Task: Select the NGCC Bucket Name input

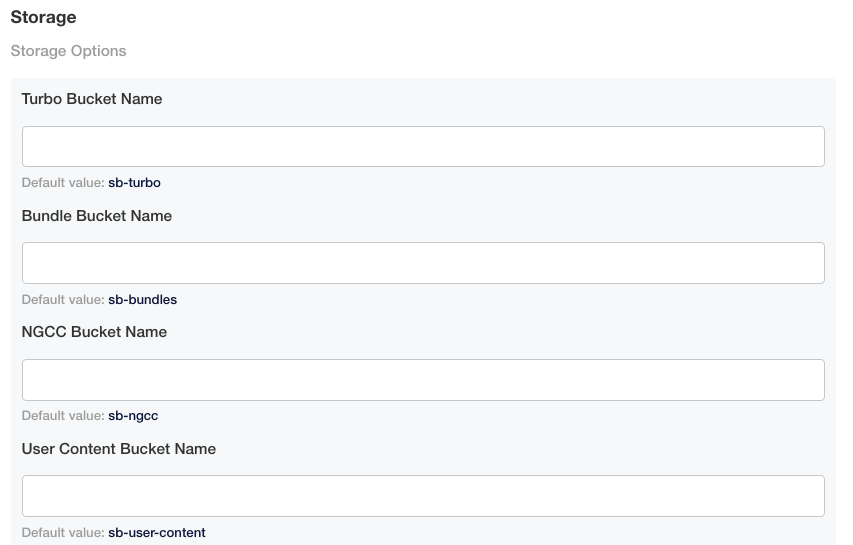Action: (x=423, y=380)
